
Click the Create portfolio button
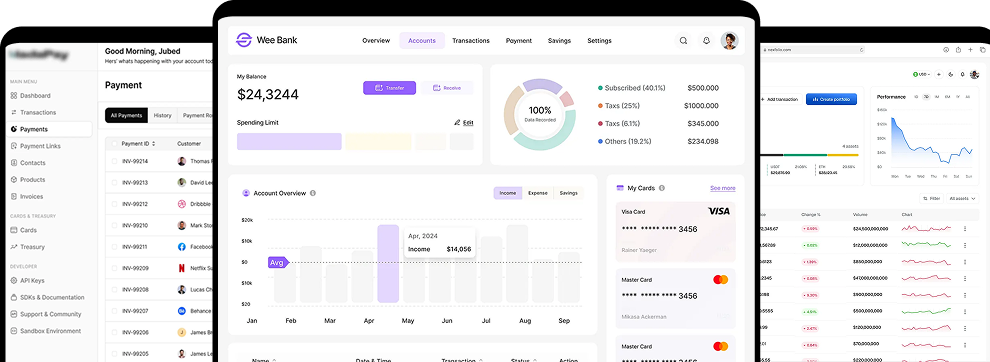tap(831, 99)
